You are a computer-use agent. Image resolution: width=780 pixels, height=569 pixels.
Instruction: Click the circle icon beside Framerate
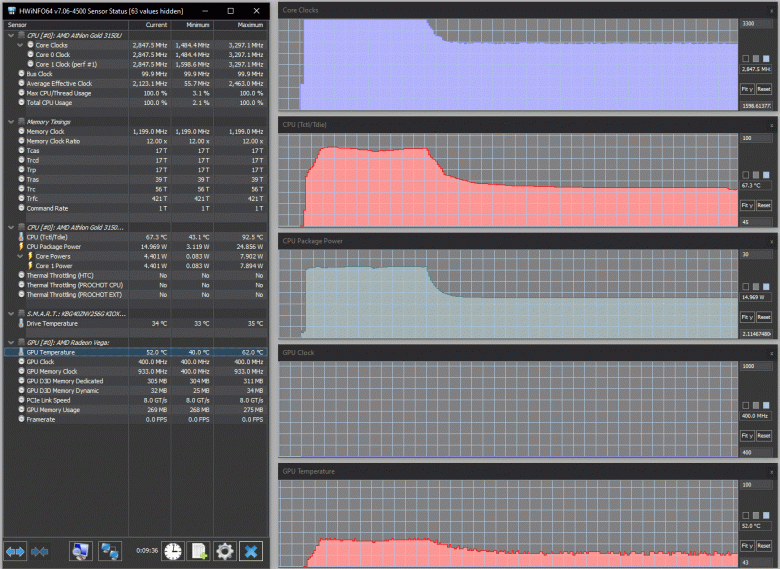tap(21, 419)
